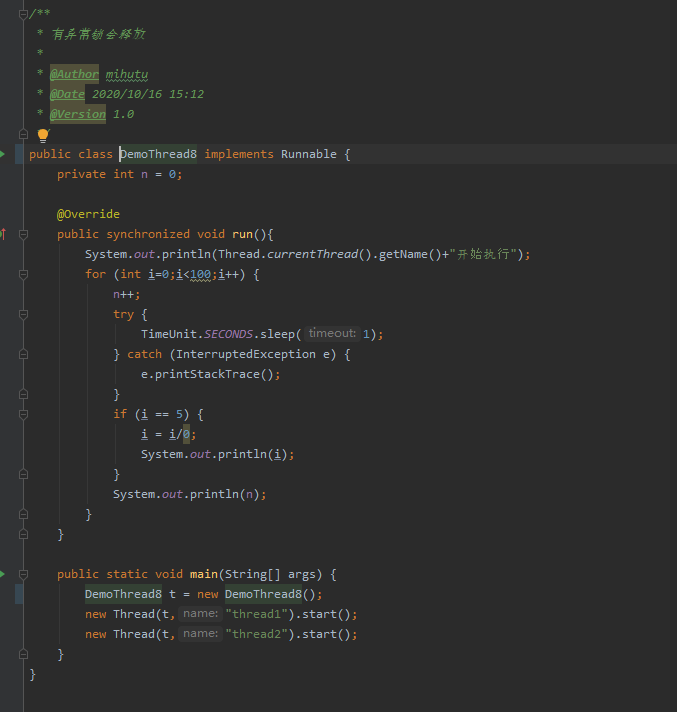
Task: Click the underlined 100 in the for condition
Action: [200, 274]
